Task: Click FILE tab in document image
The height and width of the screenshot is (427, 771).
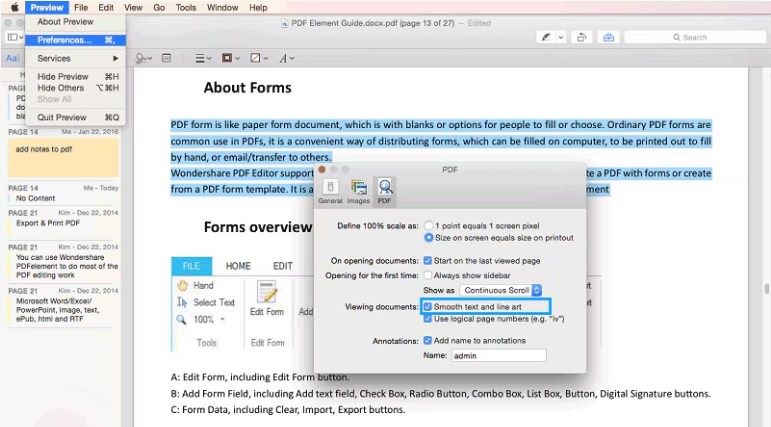Action: click(x=191, y=266)
